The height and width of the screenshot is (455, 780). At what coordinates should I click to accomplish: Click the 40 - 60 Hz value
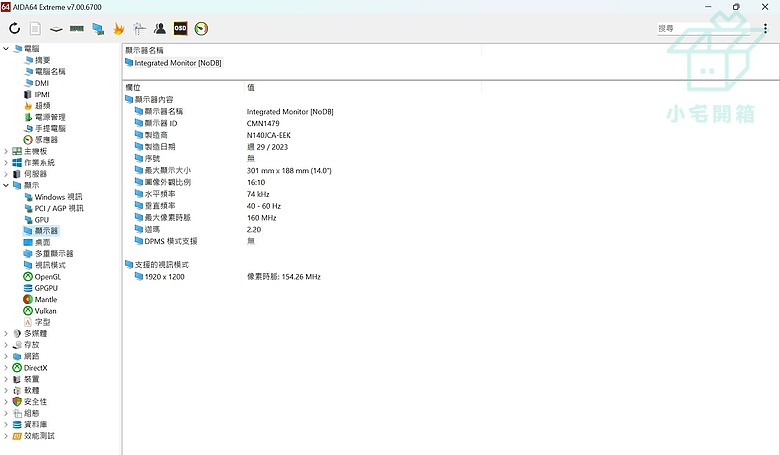(x=264, y=205)
